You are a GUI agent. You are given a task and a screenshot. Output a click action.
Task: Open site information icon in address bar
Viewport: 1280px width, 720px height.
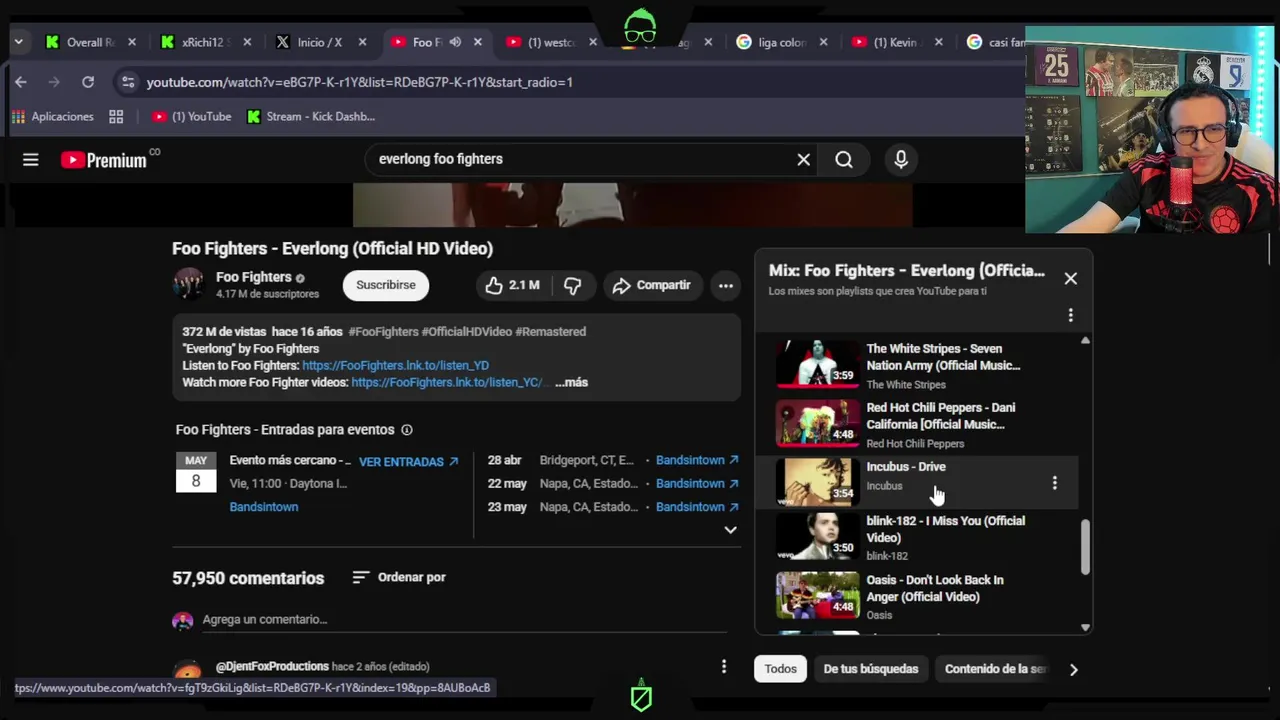tap(126, 82)
